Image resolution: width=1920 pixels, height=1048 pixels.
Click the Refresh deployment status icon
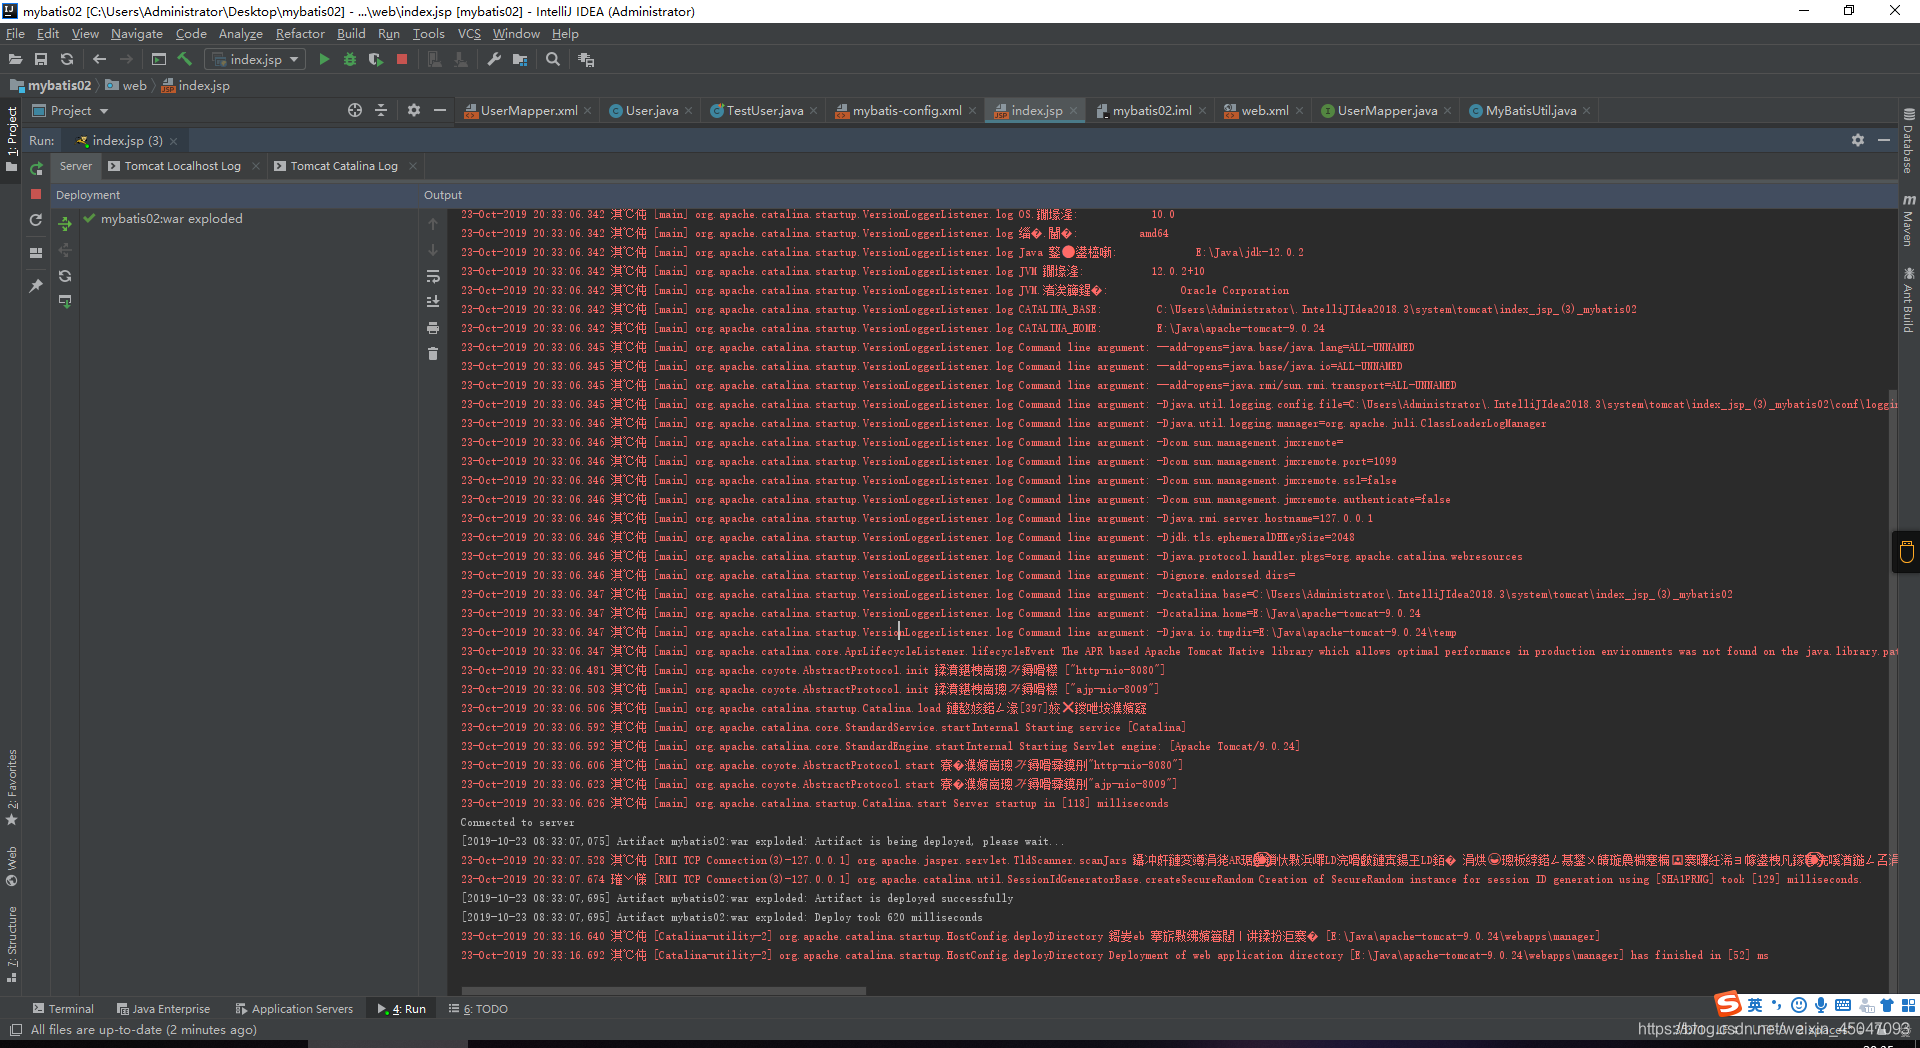[x=65, y=276]
